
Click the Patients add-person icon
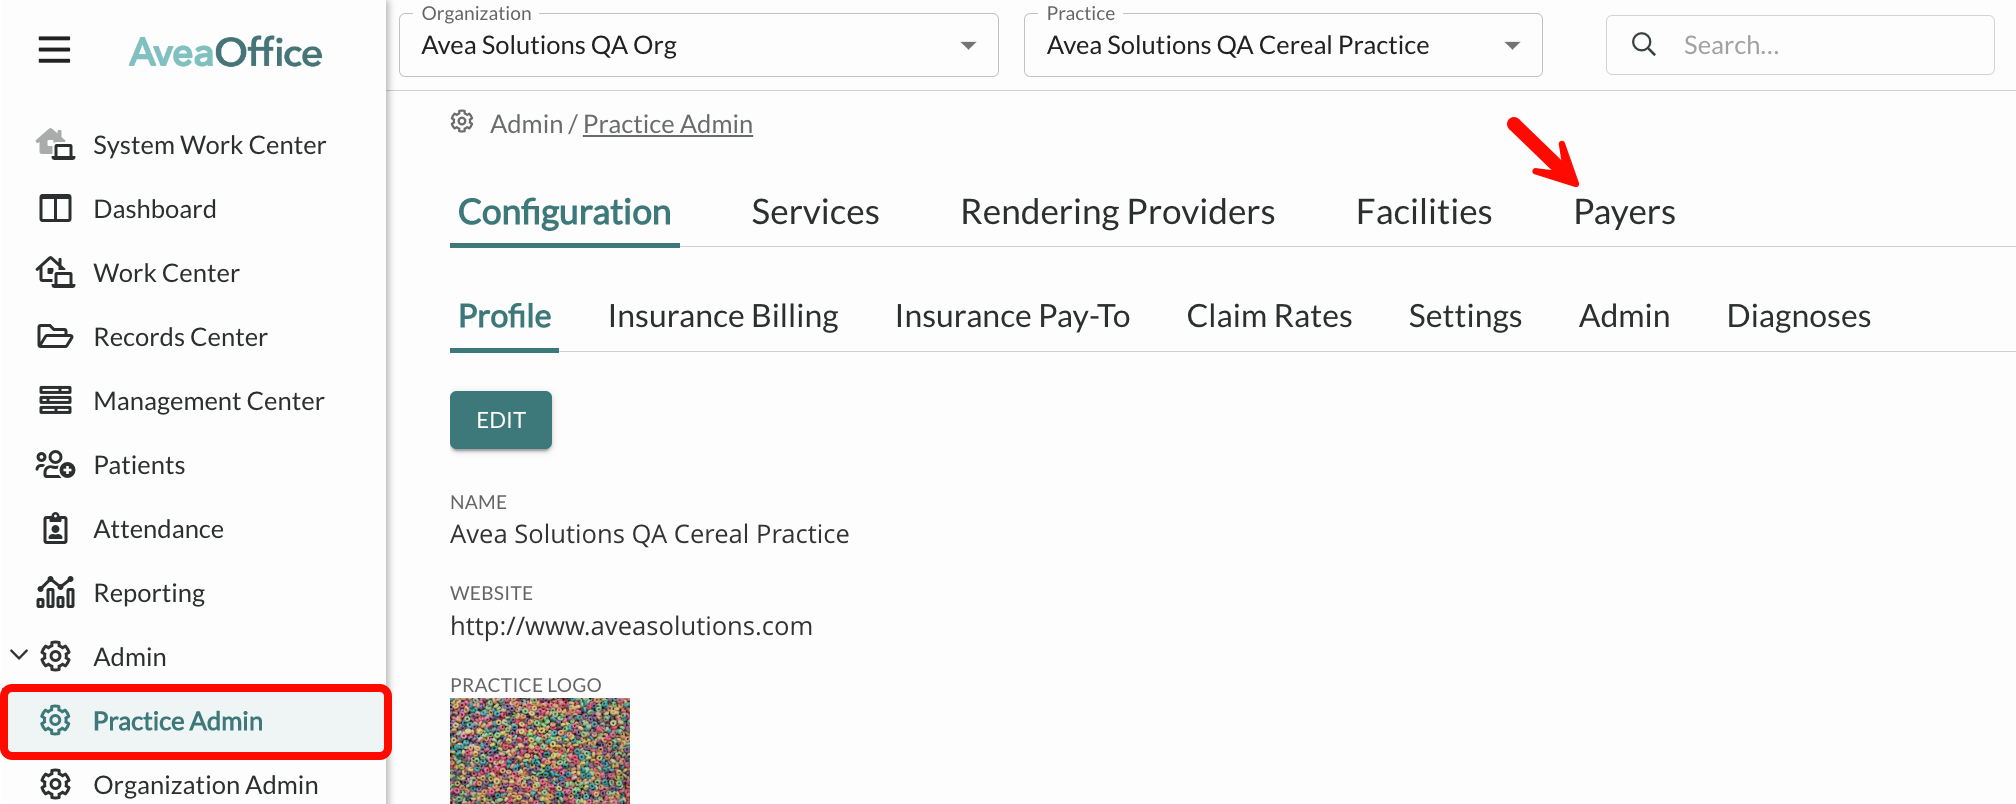click(x=55, y=465)
